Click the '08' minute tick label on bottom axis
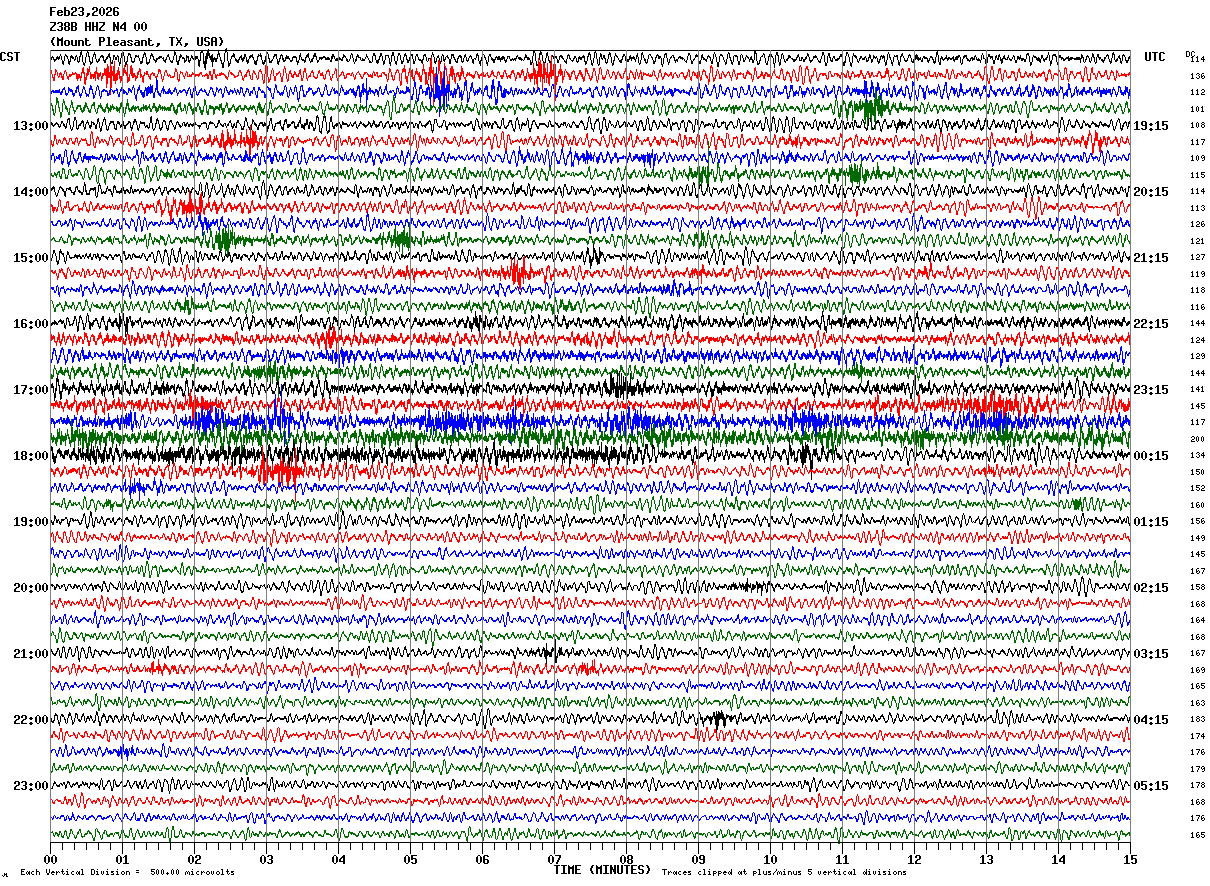This screenshot has width=1210, height=886. click(x=626, y=860)
